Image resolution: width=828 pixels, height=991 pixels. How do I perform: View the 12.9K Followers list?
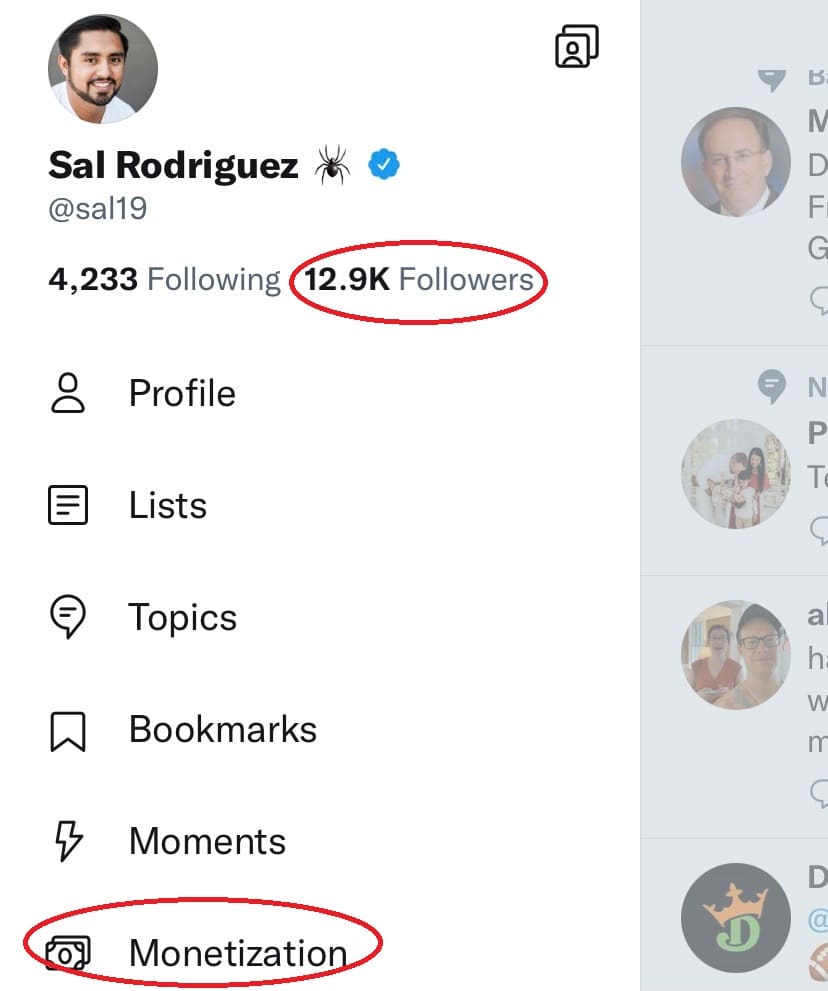tap(419, 279)
